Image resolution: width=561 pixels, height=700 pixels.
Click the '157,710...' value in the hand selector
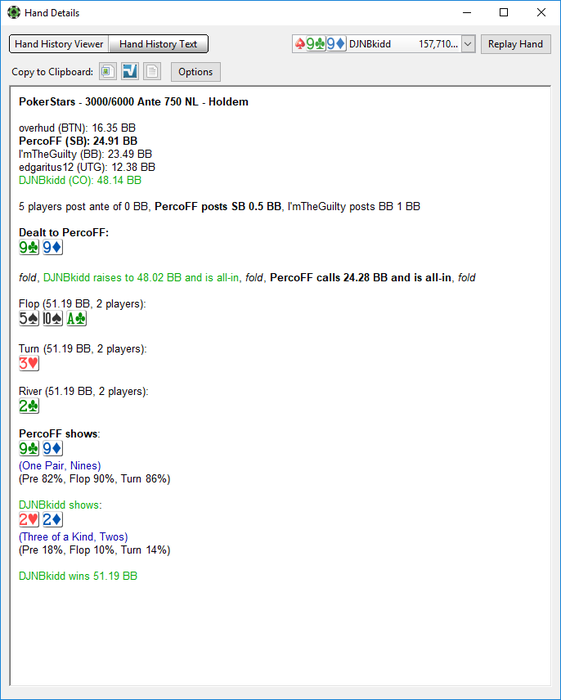438,44
